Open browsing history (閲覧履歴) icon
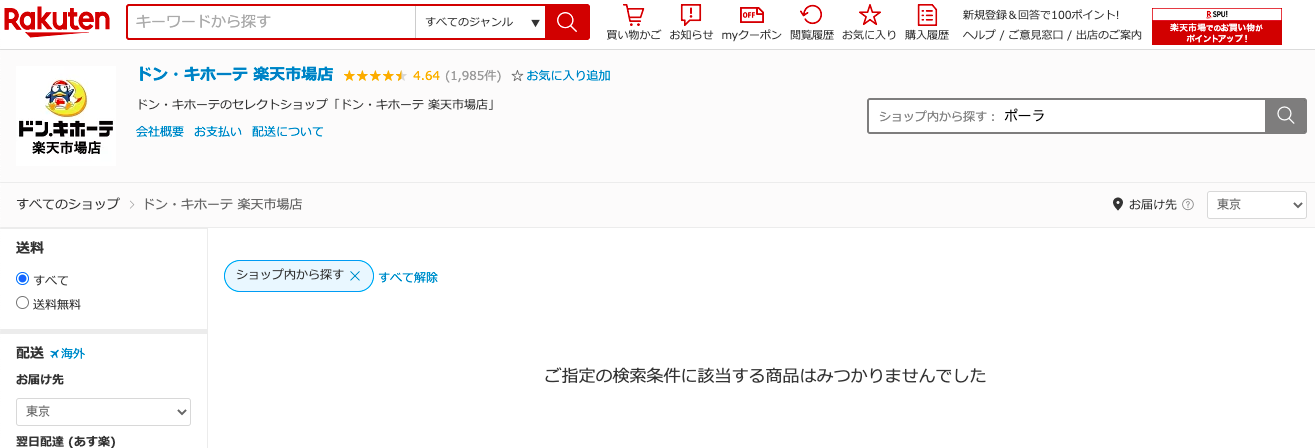Image resolution: width=1315 pixels, height=448 pixels. pos(812,22)
